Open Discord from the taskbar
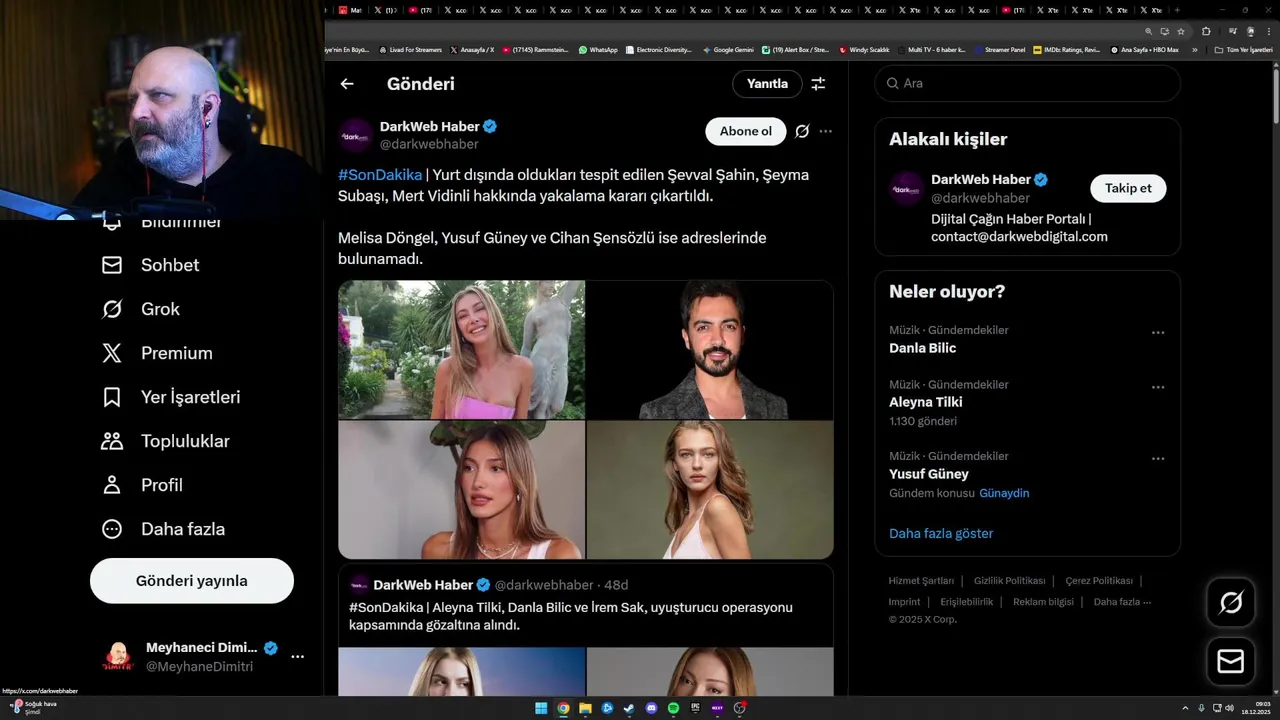The width and height of the screenshot is (1280, 720). tap(651, 708)
